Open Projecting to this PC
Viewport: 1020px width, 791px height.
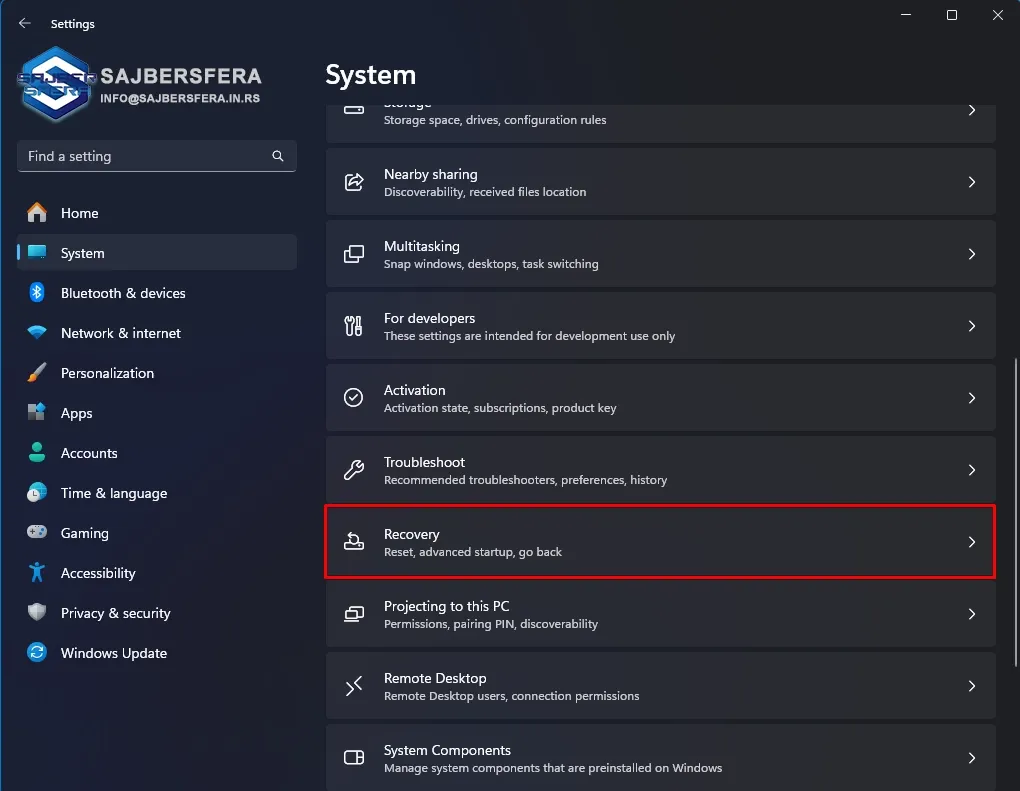click(660, 614)
